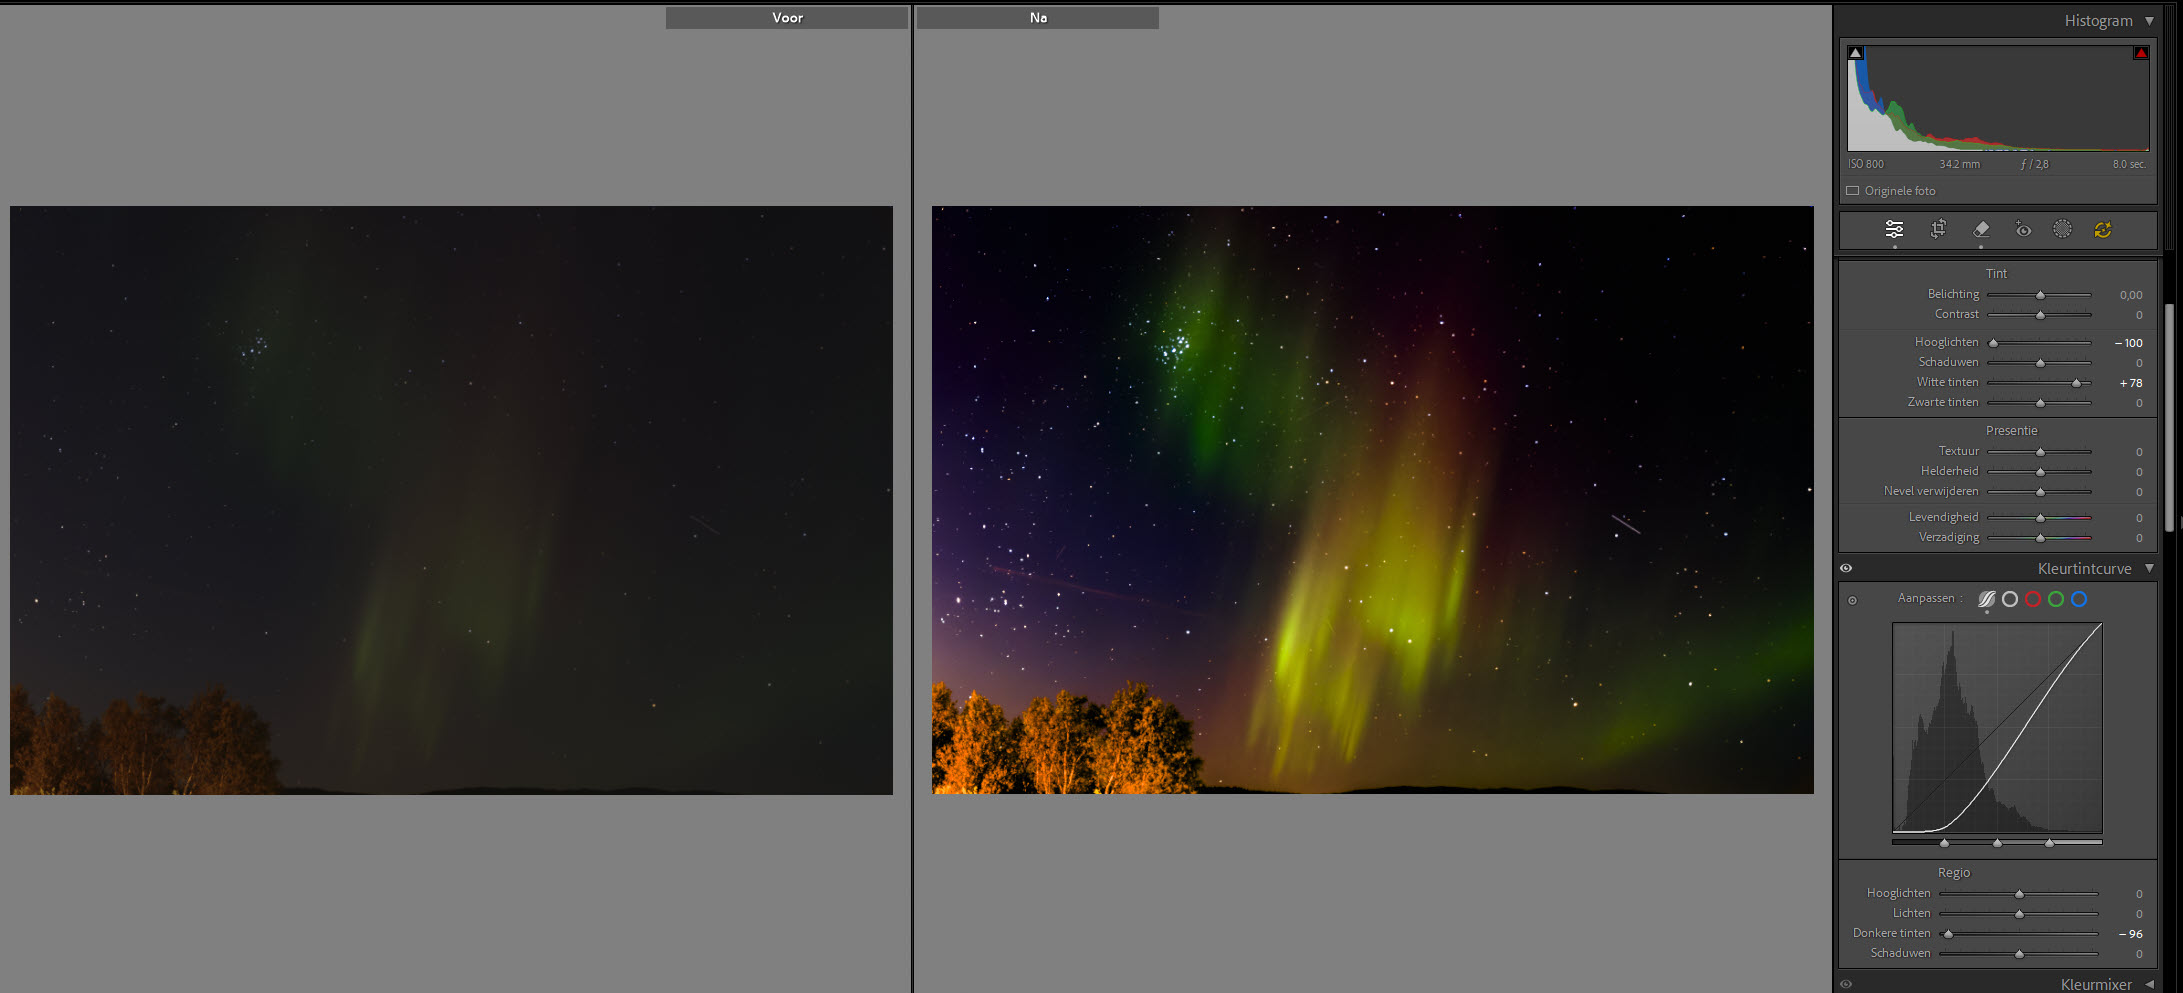Select the blue channel curve circle

2079,599
